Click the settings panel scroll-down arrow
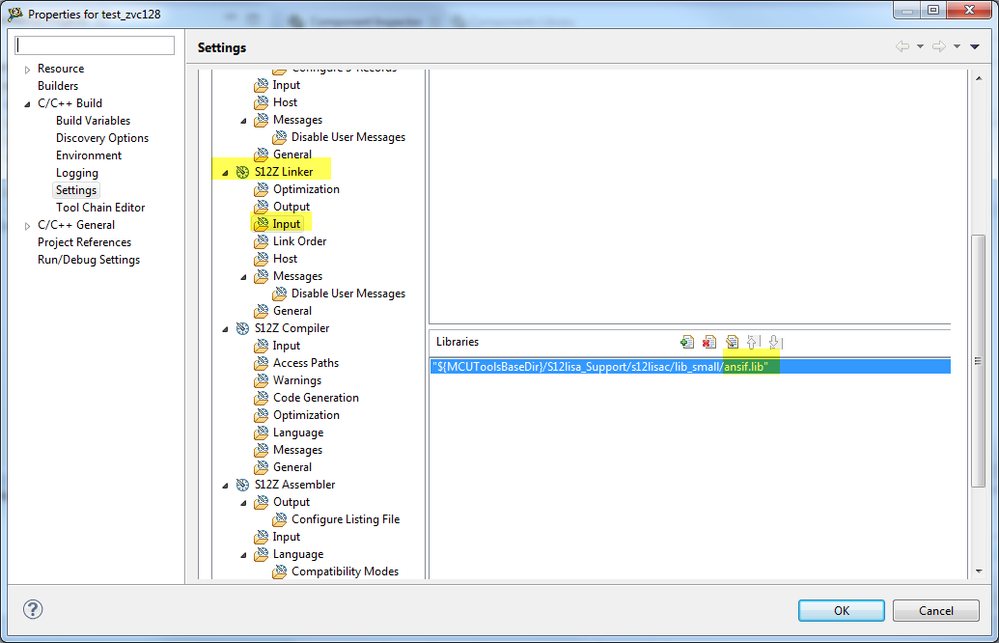Screen dimensions: 999x643 coord(979,571)
